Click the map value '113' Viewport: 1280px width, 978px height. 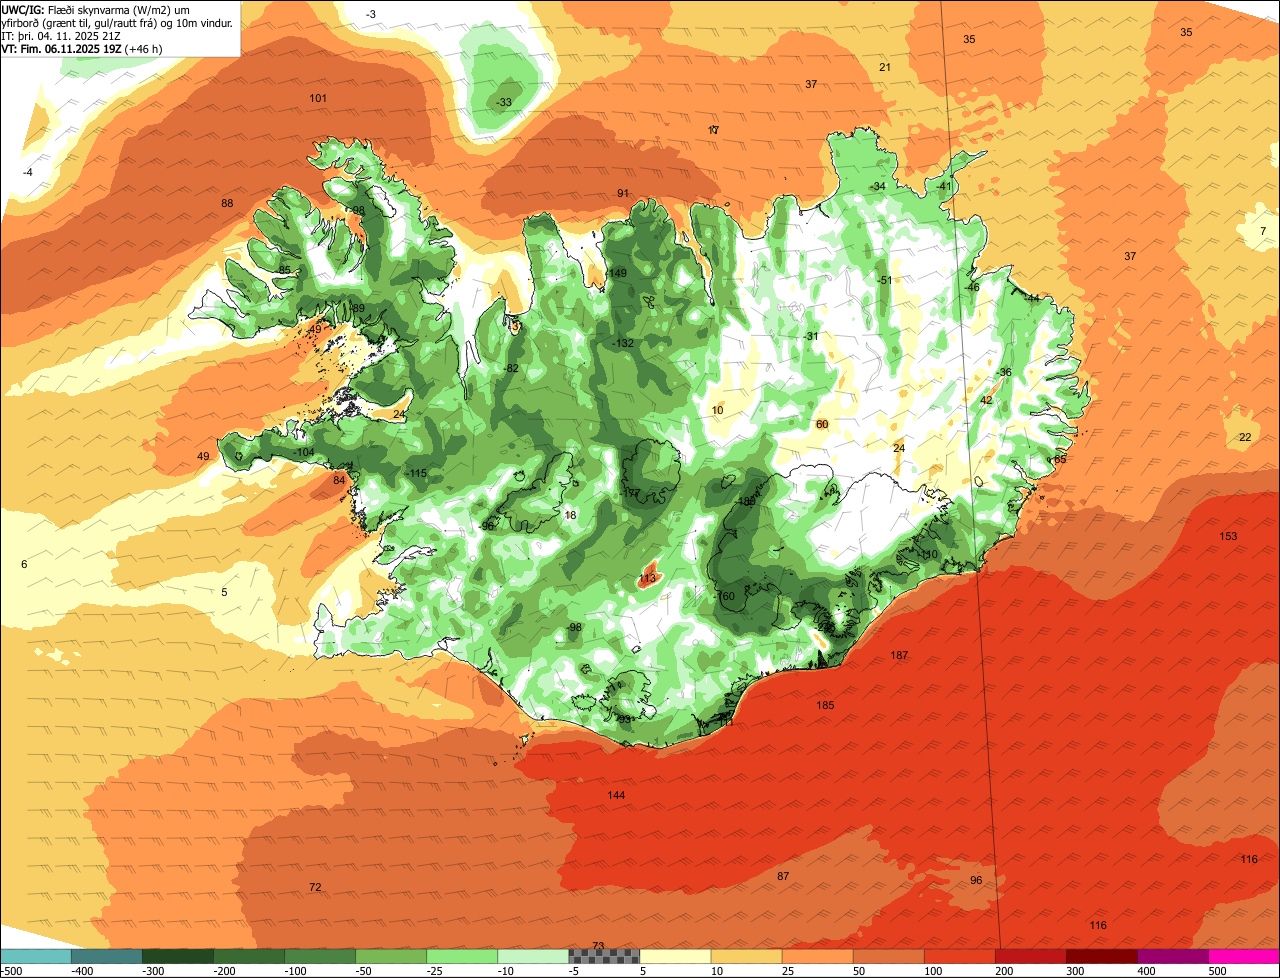(647, 578)
